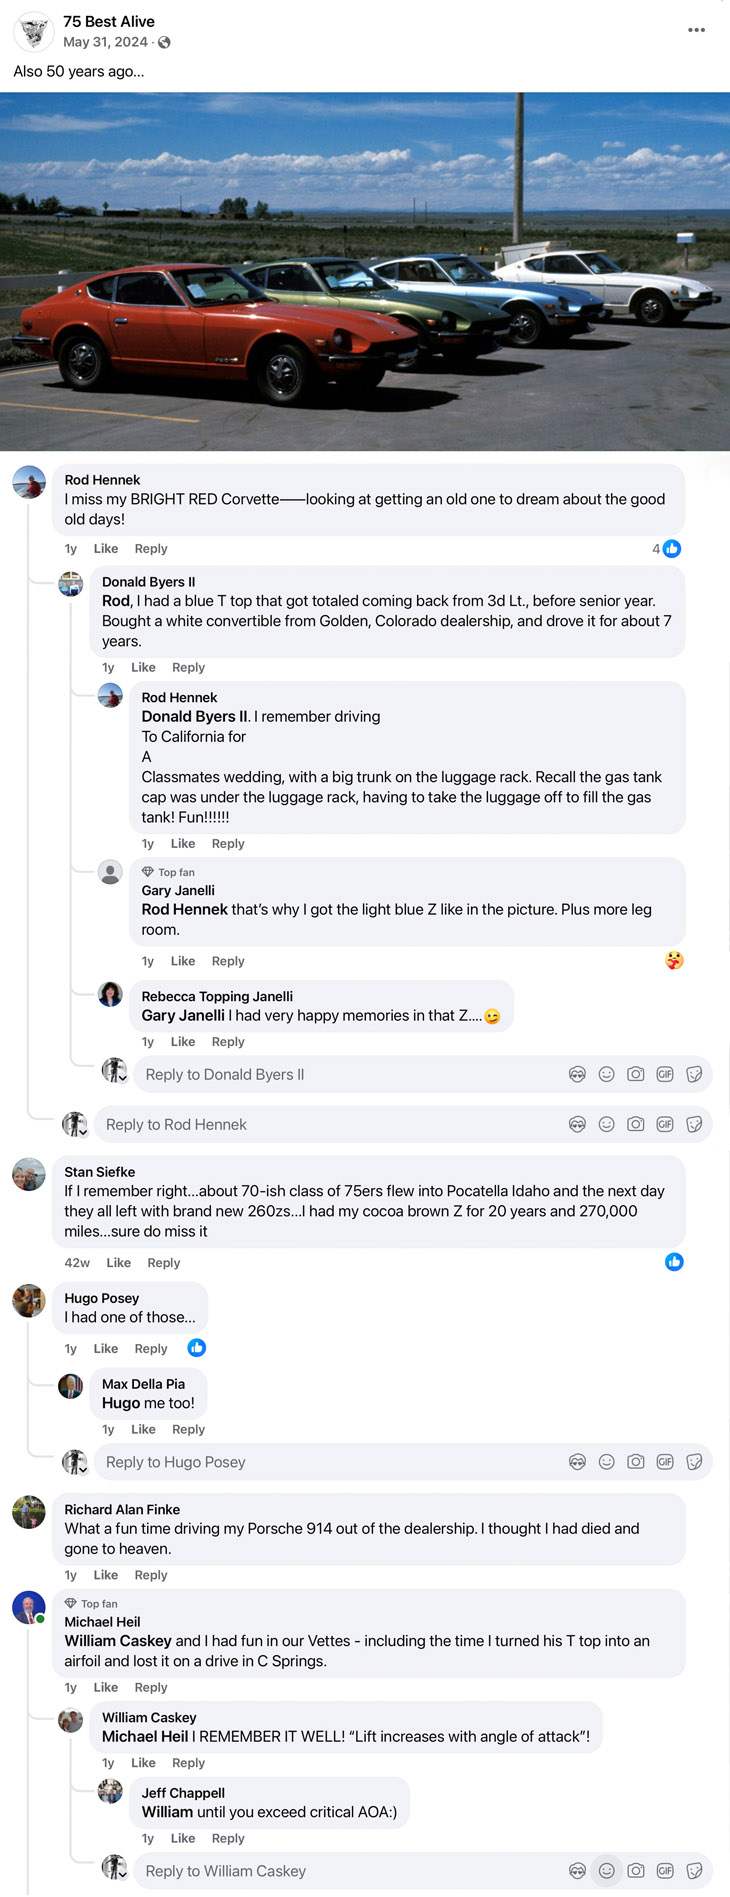Like Max Della Pia's "me too!" reply
The image size is (730, 1897).
[x=143, y=1430]
